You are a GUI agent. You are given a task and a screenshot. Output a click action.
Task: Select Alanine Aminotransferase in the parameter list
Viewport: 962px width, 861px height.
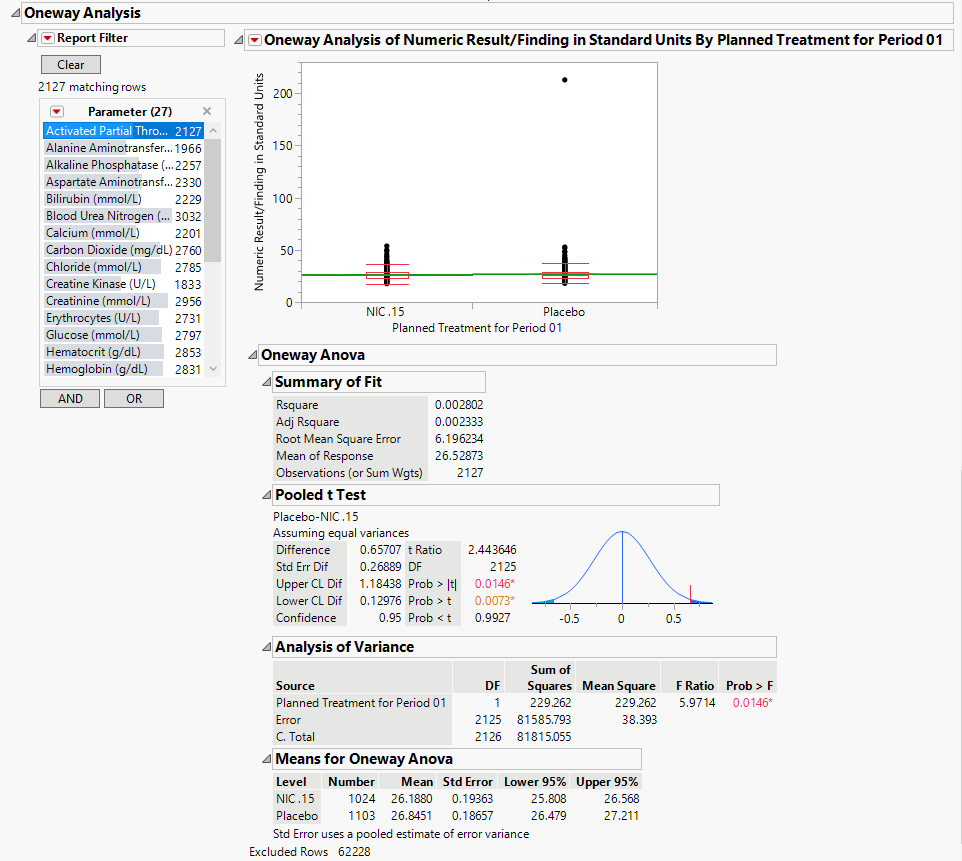click(x=110, y=148)
